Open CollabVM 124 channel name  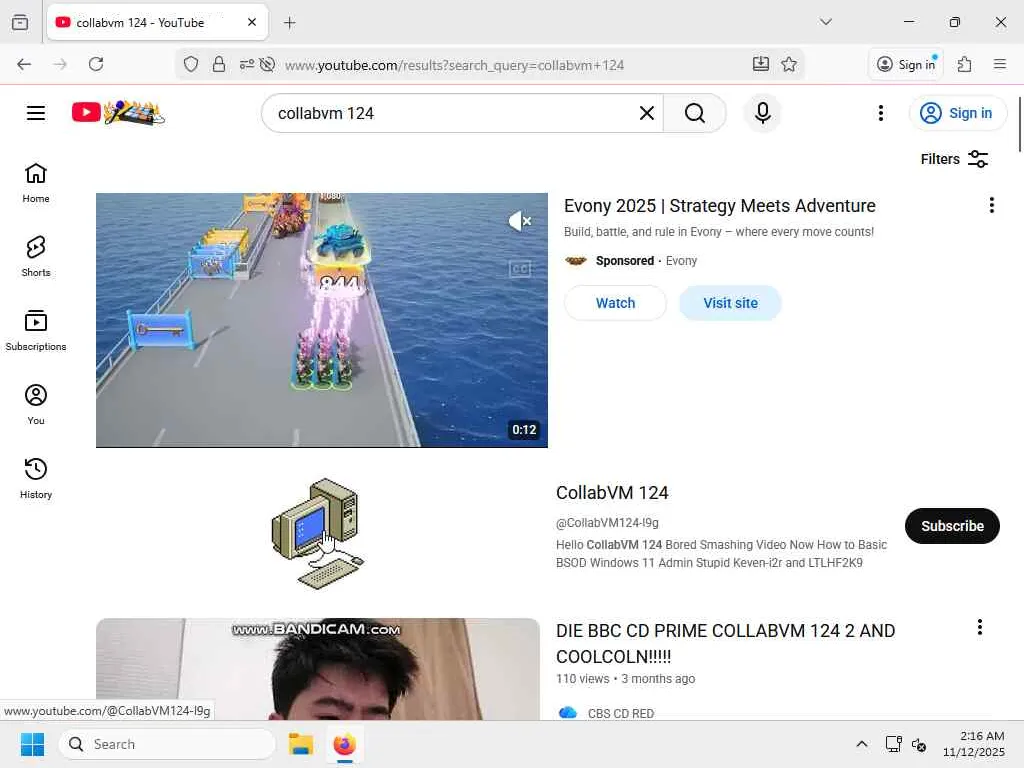[x=612, y=492]
